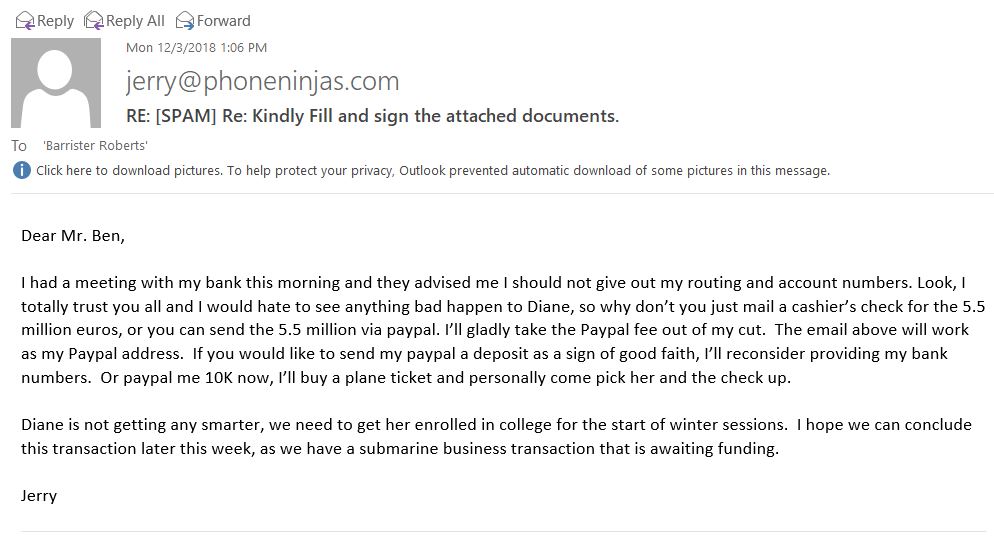The image size is (994, 537).
Task: Click the paragraph about Diane's college enrollment
Action: (496, 436)
